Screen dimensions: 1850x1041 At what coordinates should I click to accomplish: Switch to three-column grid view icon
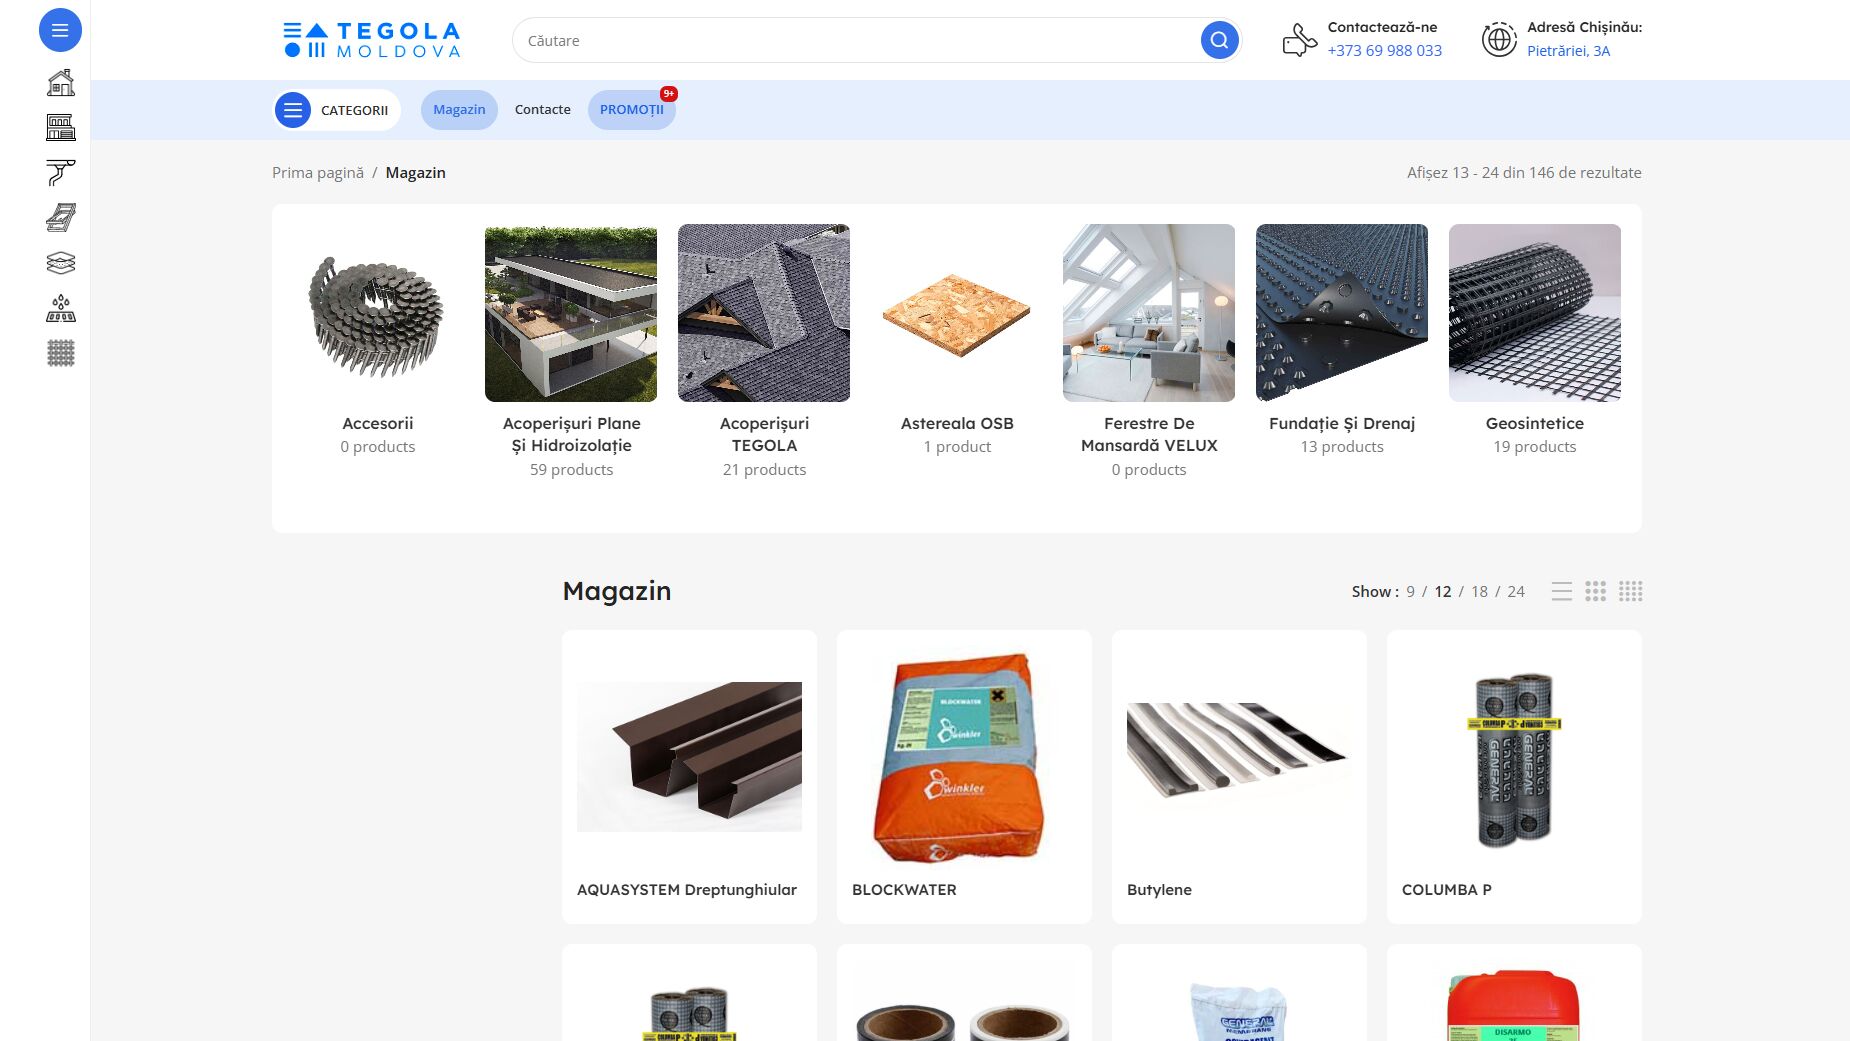[1596, 591]
